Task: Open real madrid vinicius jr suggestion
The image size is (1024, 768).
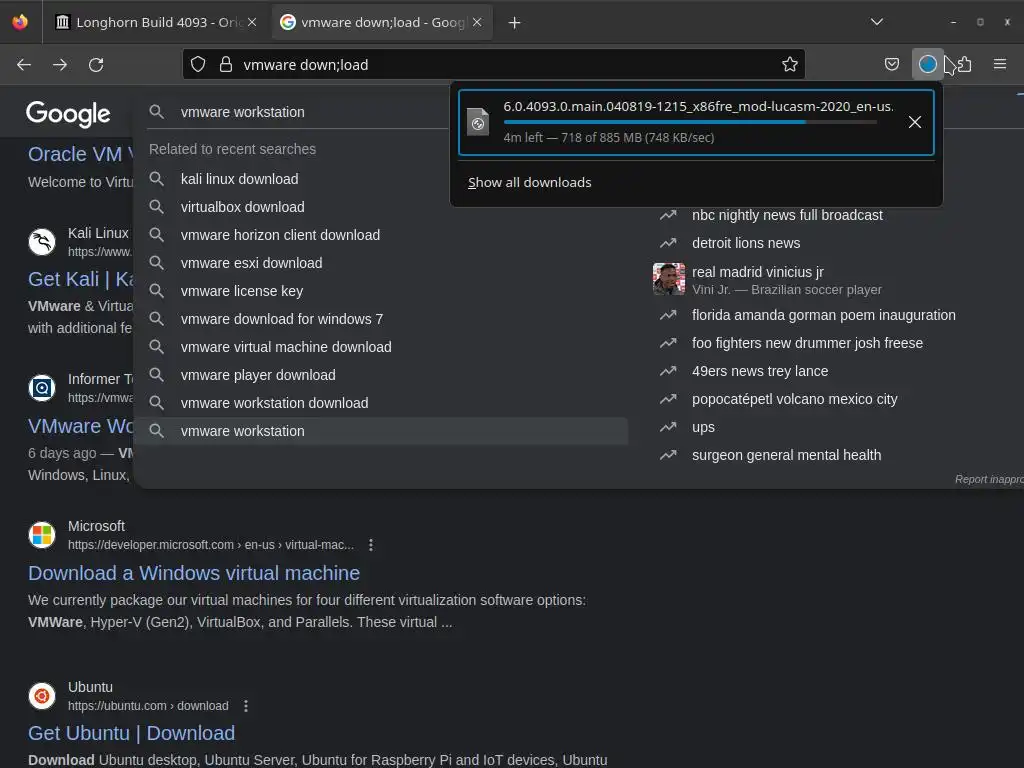Action: click(758, 272)
